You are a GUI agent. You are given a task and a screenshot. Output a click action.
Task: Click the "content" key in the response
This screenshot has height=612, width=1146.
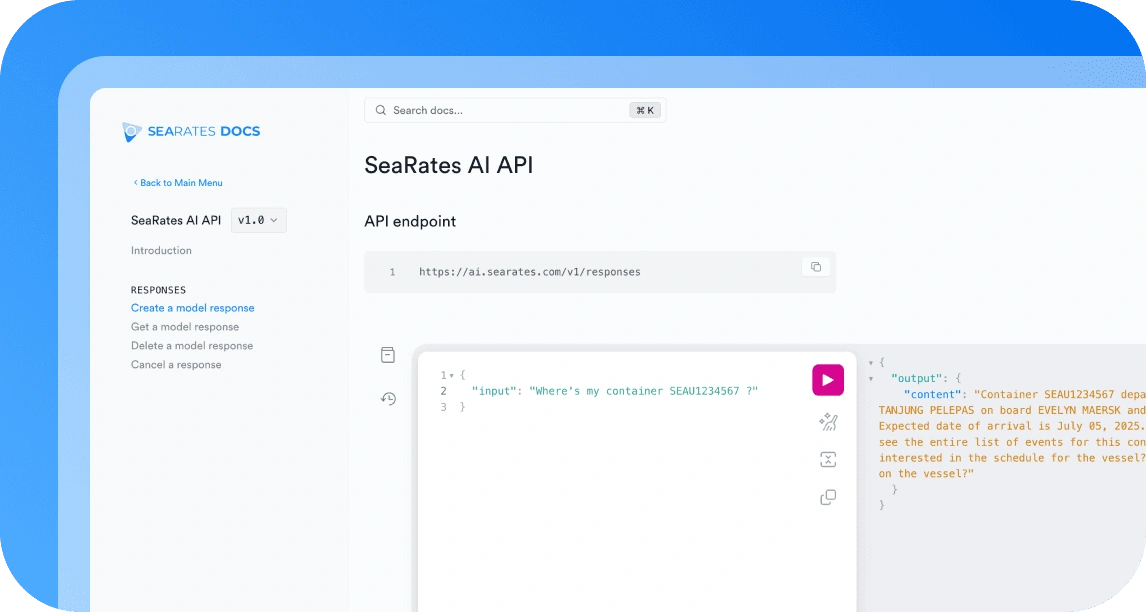pyautogui.click(x=933, y=395)
